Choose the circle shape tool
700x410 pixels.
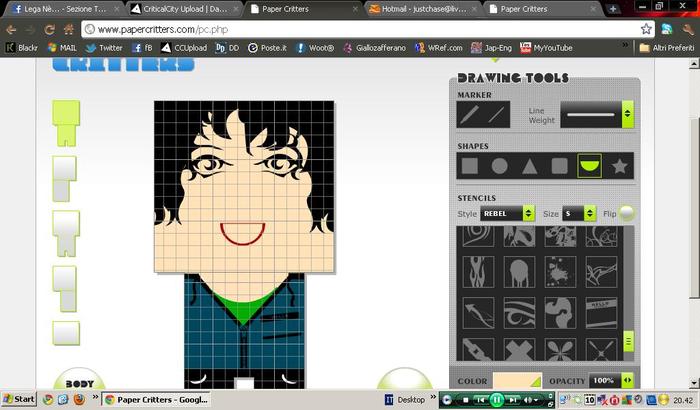pos(500,166)
